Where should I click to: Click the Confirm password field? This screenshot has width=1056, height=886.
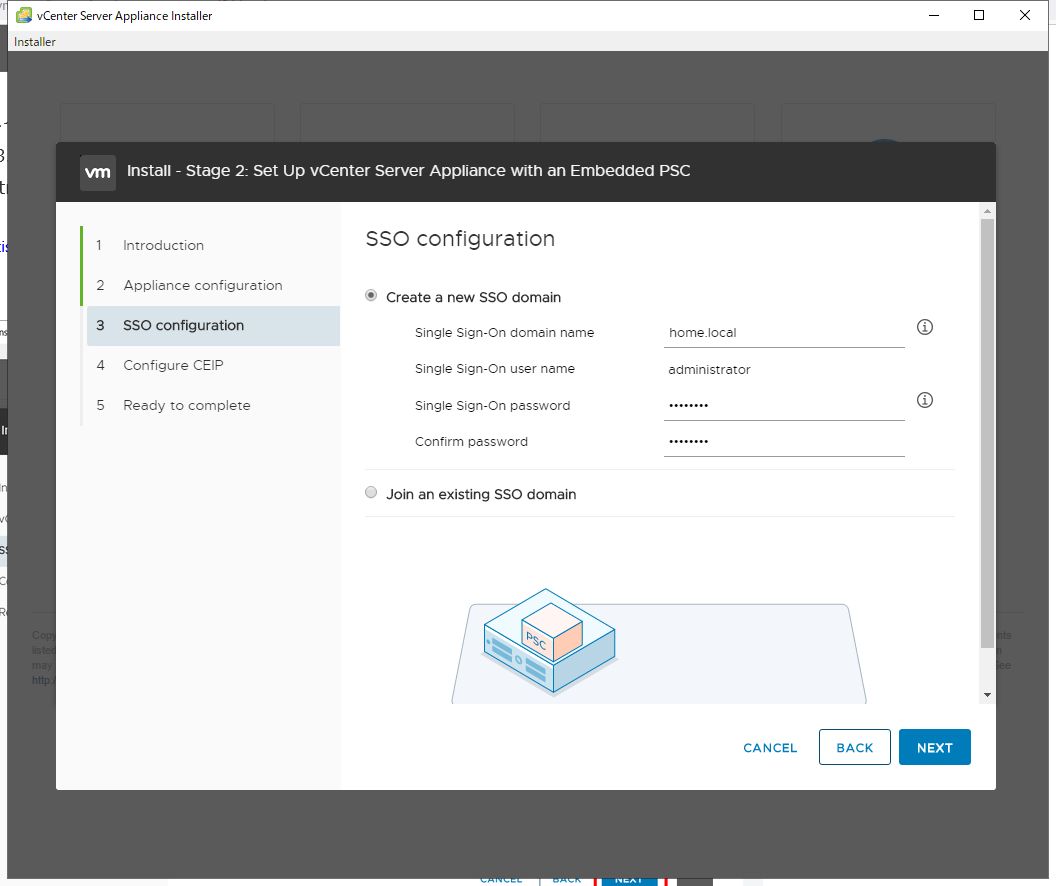pos(784,442)
